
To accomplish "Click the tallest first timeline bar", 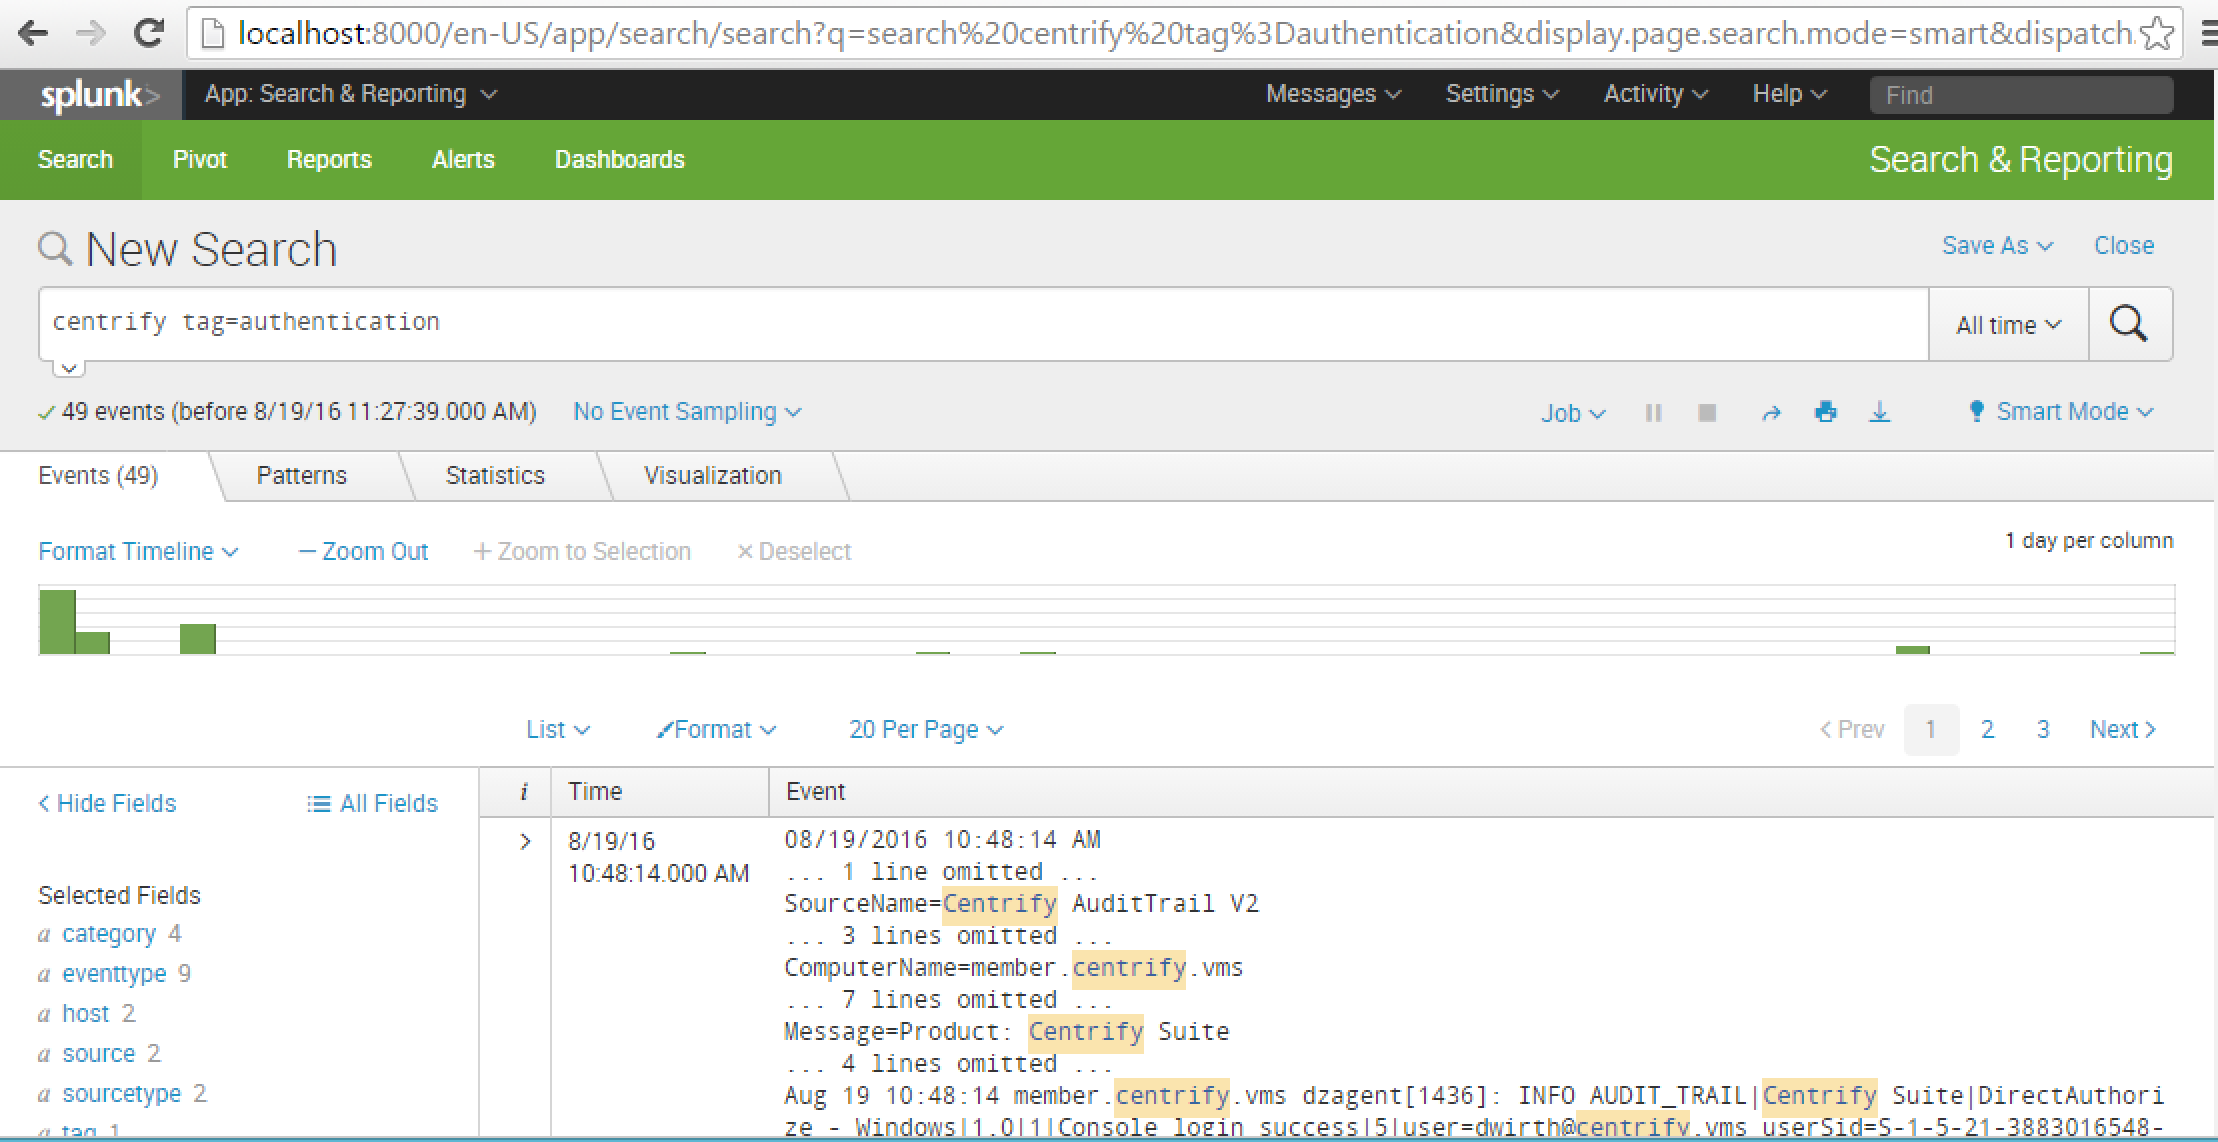I will point(57,622).
